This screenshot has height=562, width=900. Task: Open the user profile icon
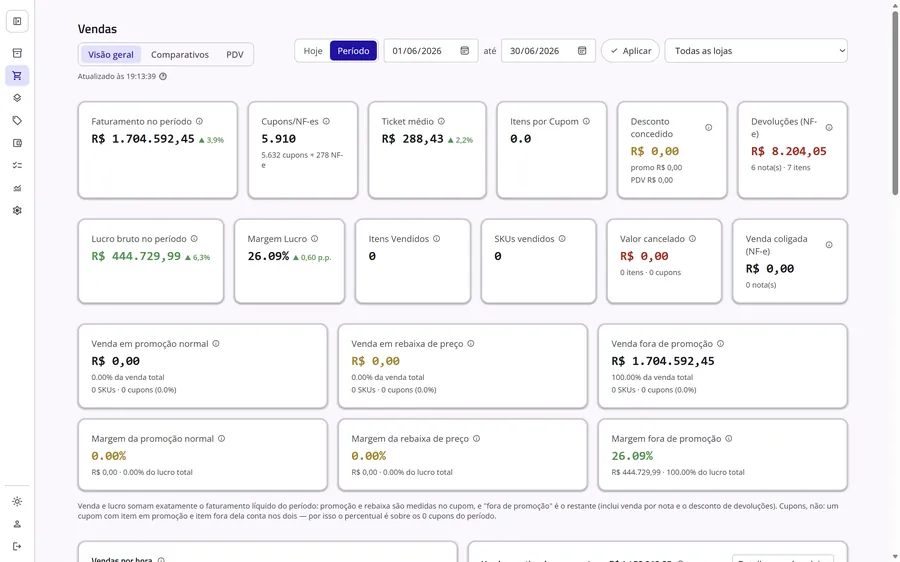(x=17, y=524)
